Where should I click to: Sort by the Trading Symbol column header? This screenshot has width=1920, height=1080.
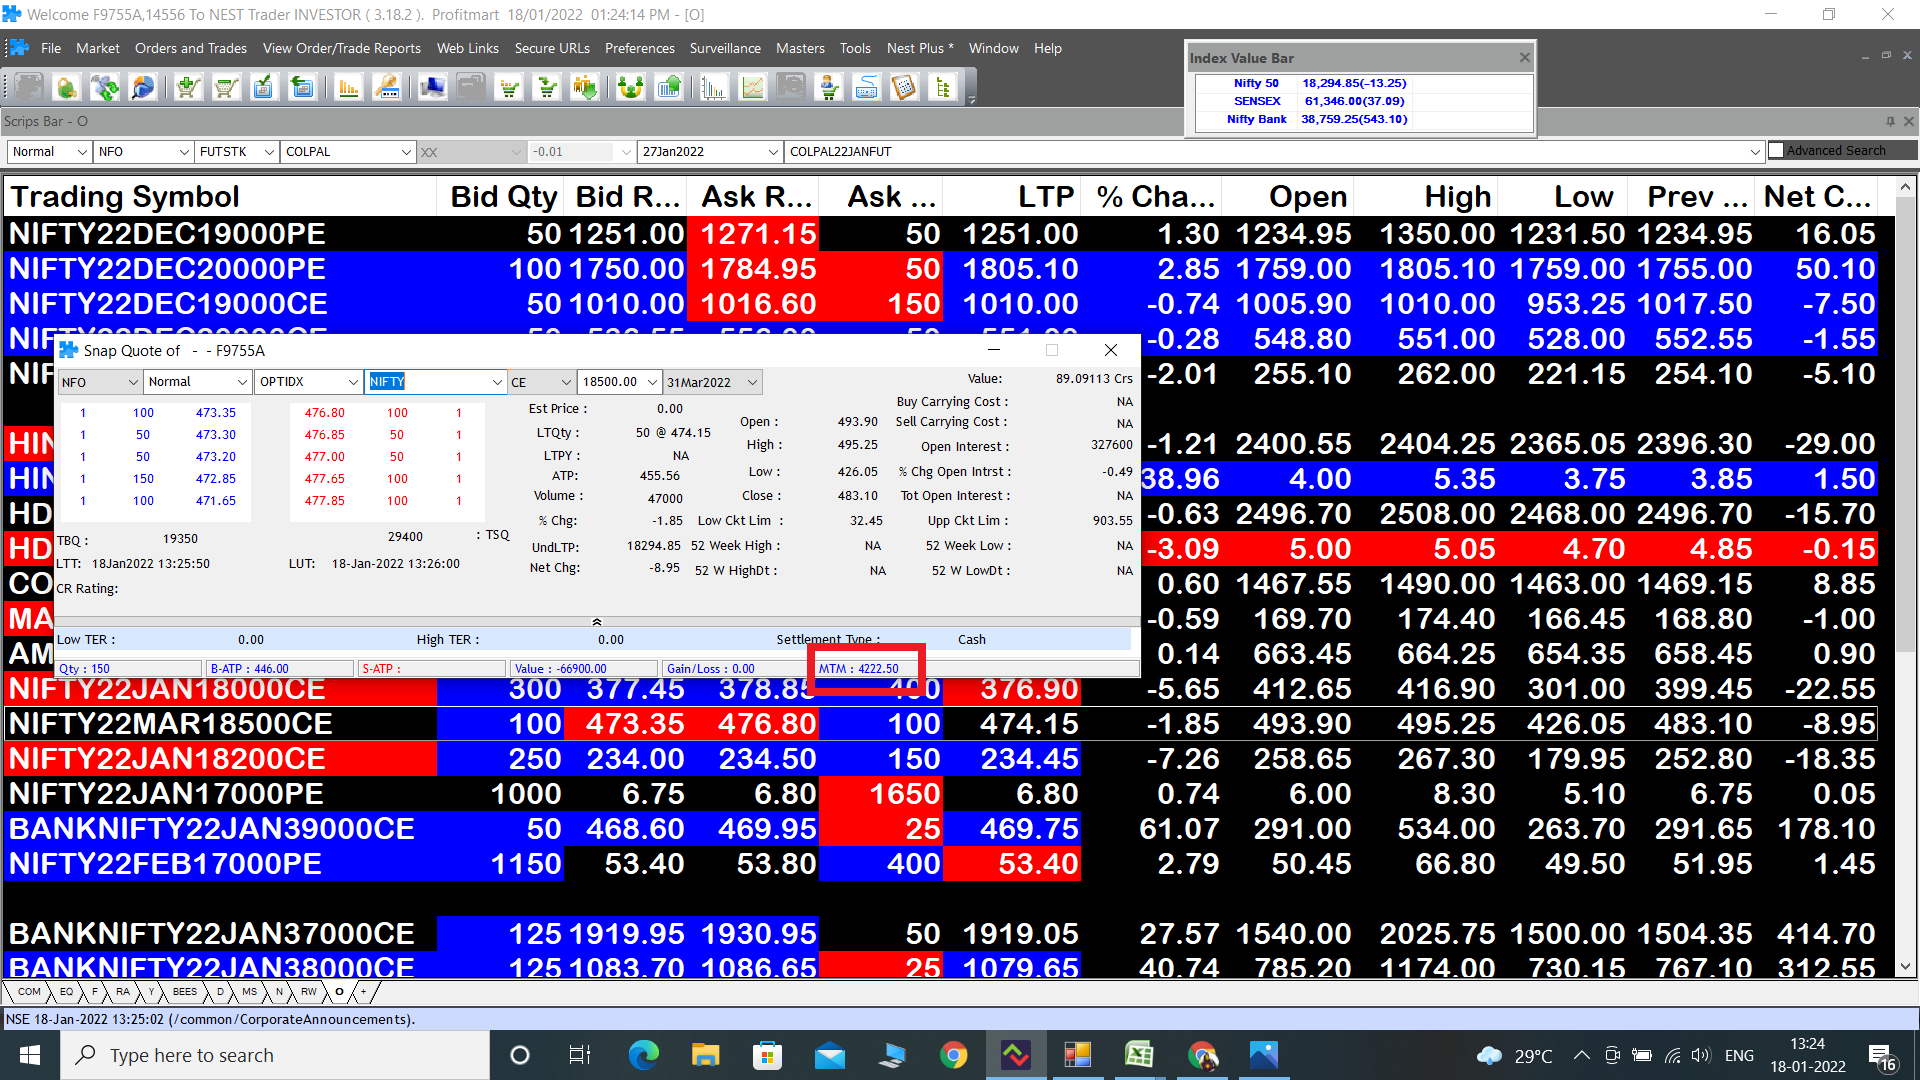click(221, 197)
